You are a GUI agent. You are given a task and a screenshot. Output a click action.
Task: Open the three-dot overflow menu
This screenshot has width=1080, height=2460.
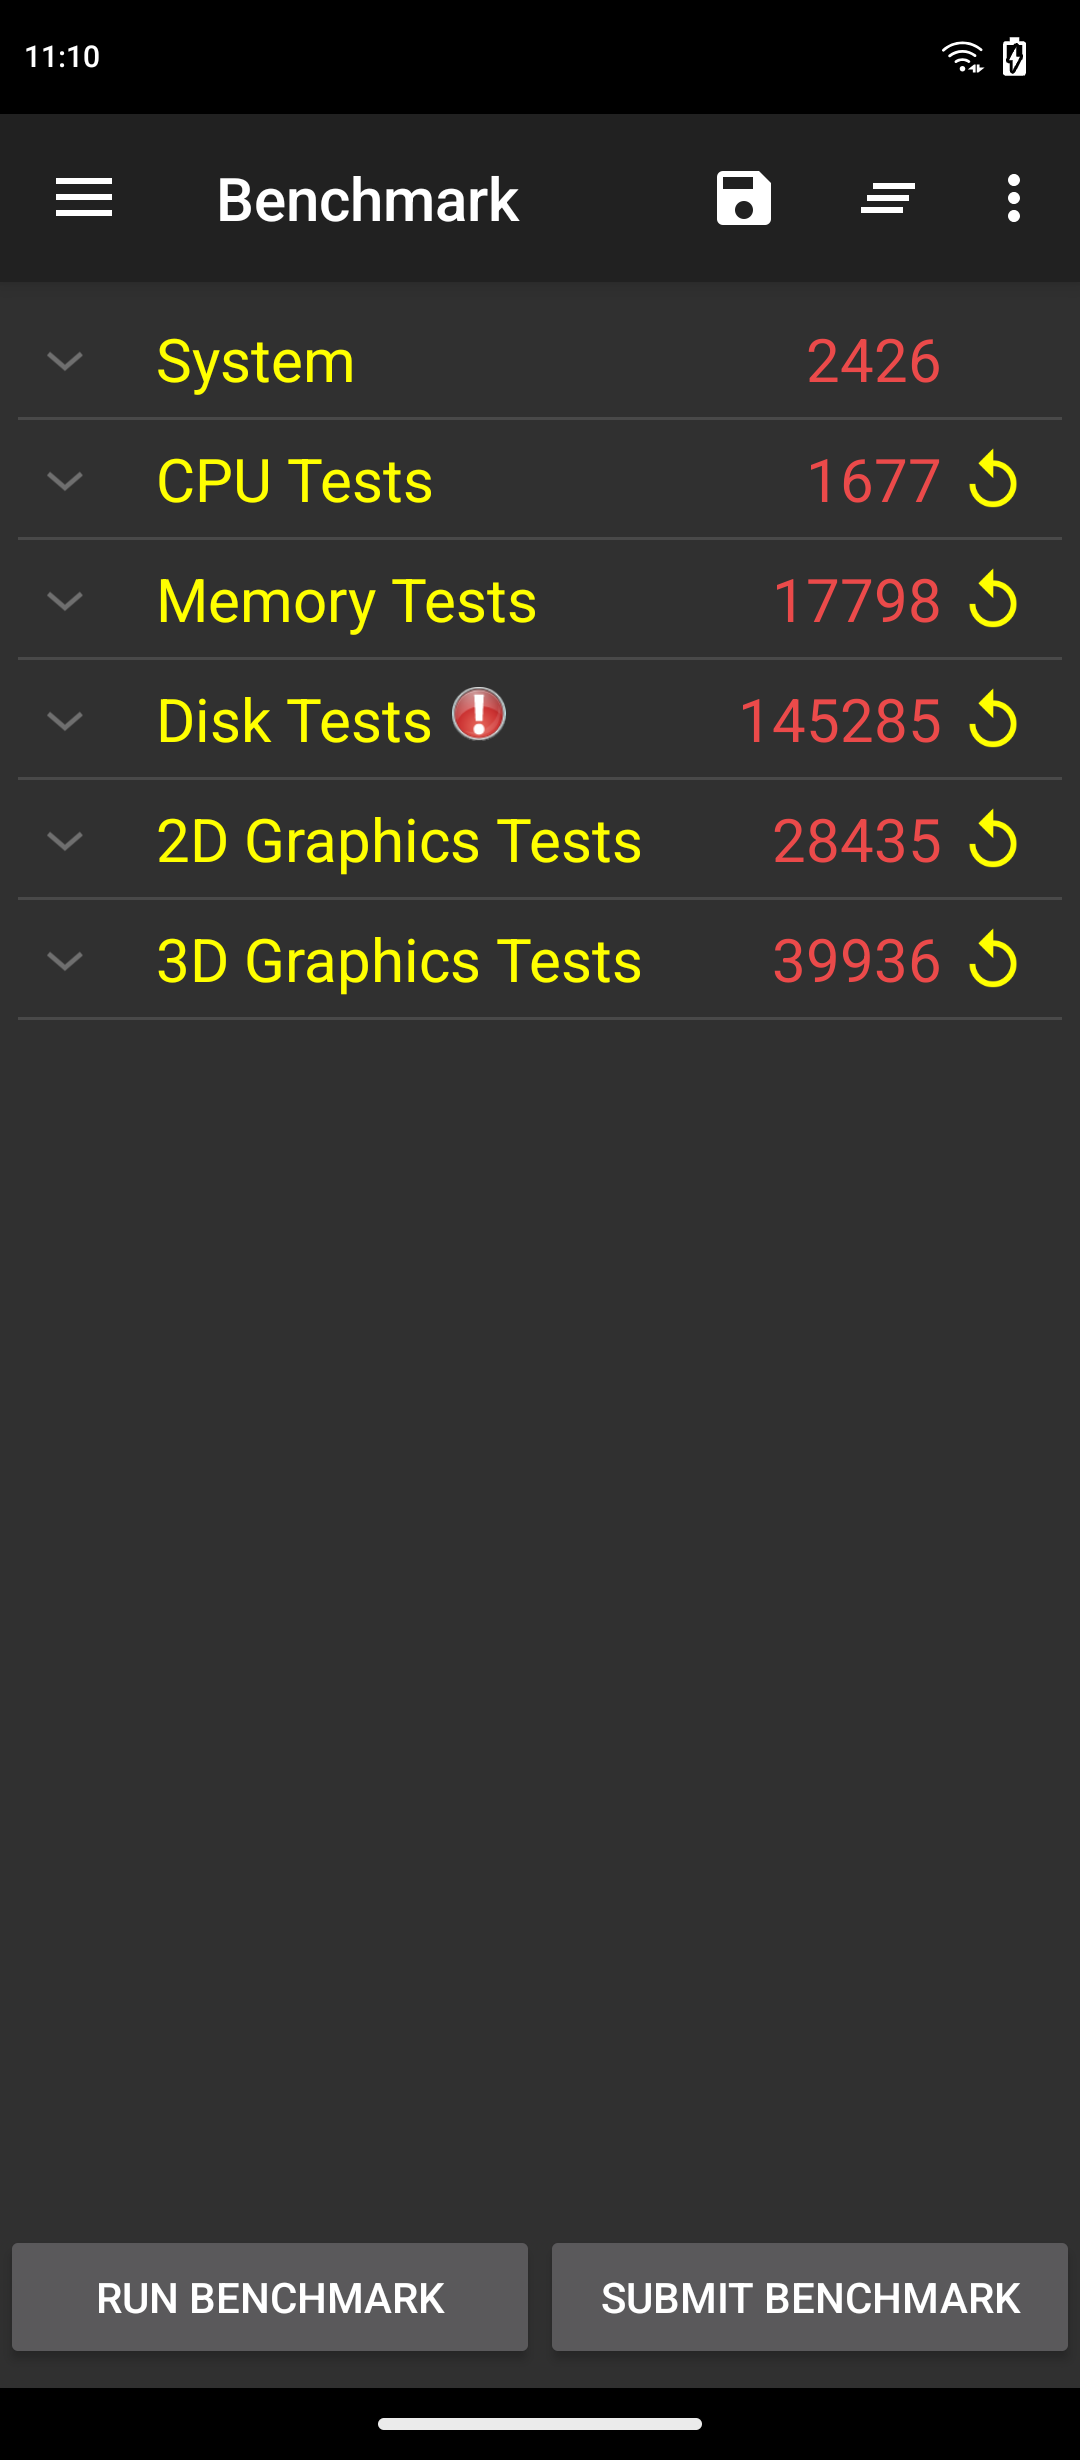pyautogui.click(x=1014, y=198)
